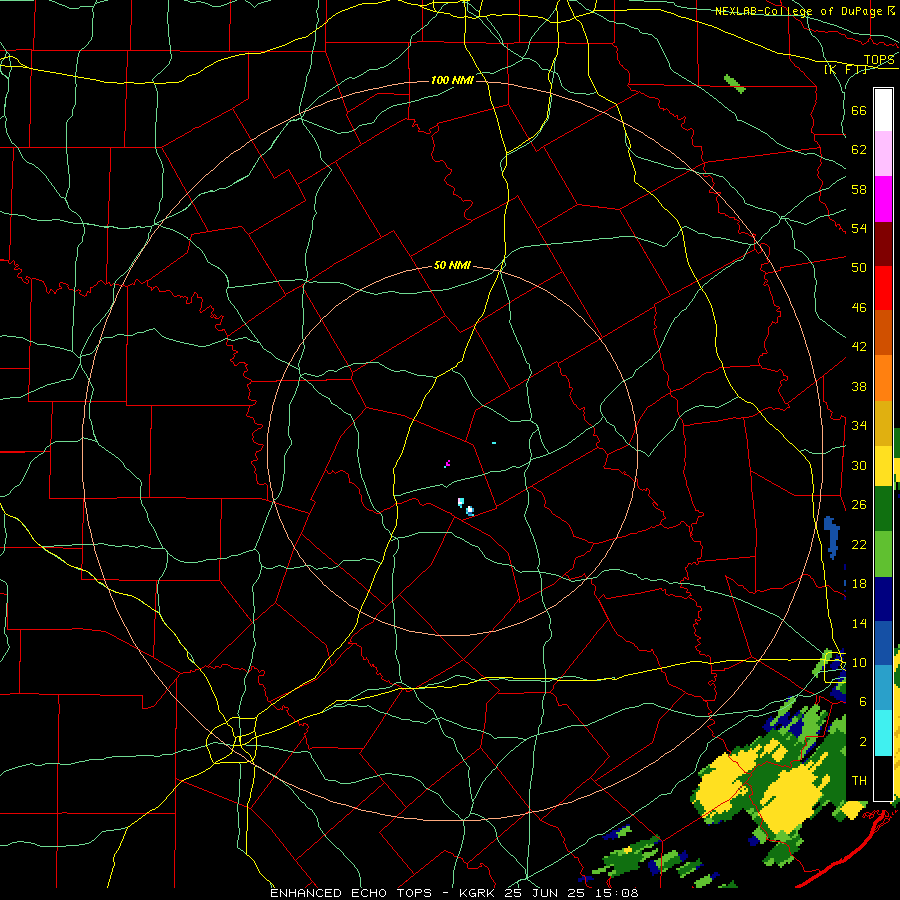Pick the light blue legend swatch
Screen dimensions: 900x900
(x=883, y=687)
